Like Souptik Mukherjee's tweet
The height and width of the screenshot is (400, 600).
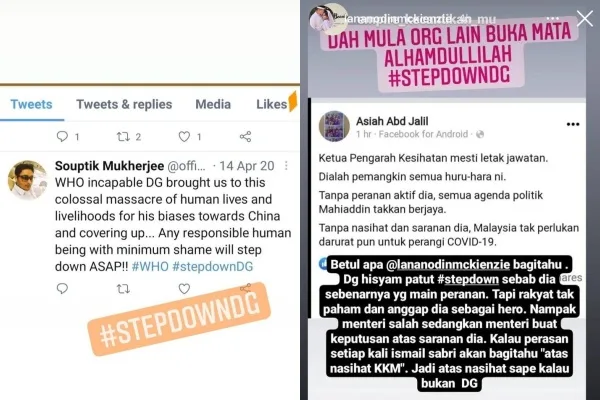click(x=184, y=288)
